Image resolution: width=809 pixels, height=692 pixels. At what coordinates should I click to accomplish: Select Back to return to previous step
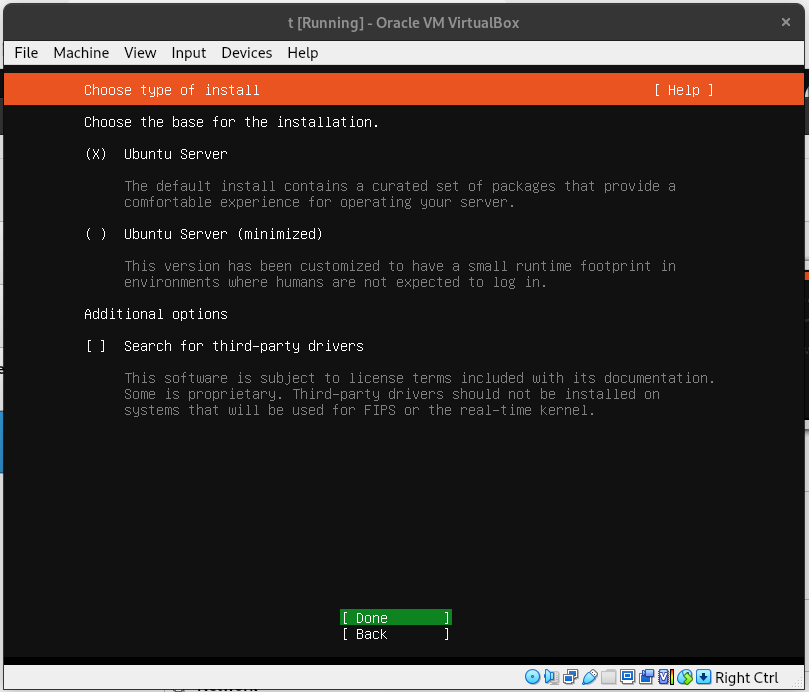pyautogui.click(x=395, y=634)
